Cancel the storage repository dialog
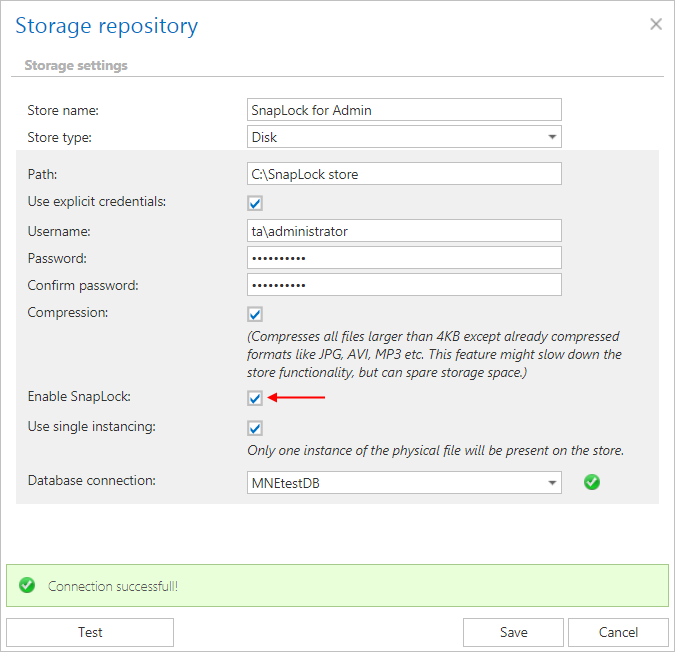This screenshot has width=675, height=652. click(x=618, y=632)
